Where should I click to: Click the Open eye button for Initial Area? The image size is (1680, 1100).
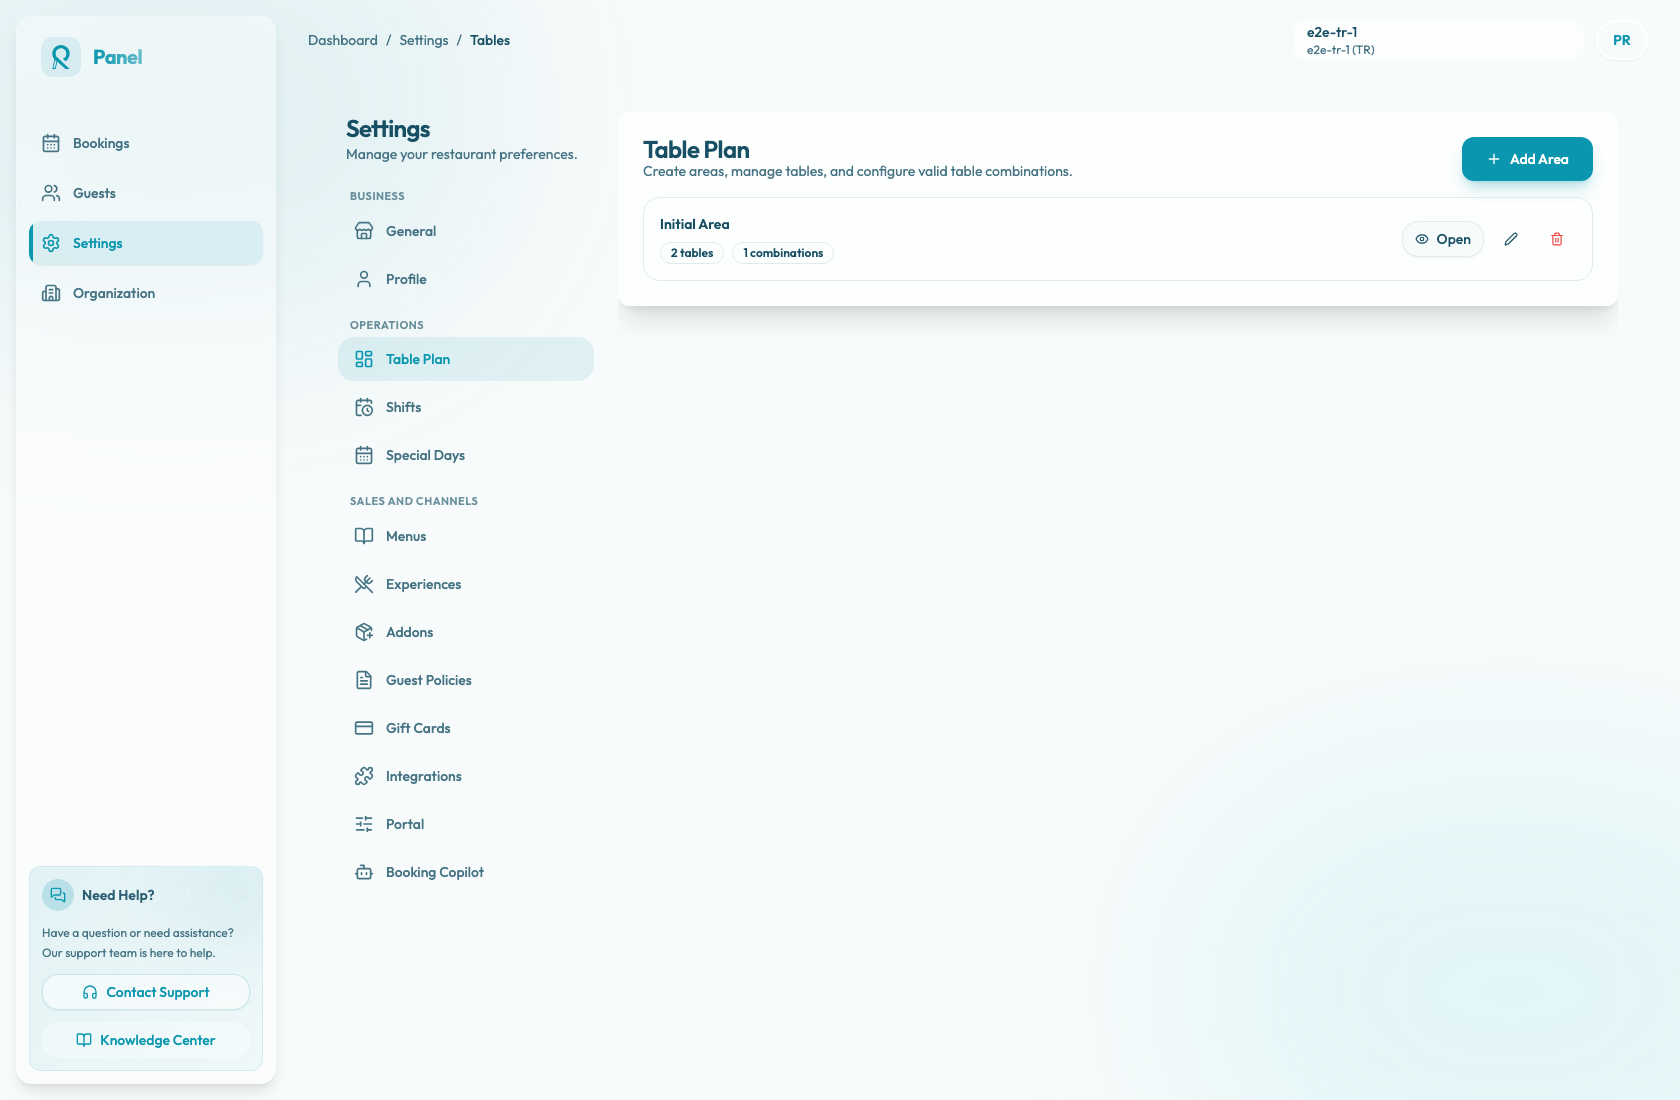tap(1443, 239)
